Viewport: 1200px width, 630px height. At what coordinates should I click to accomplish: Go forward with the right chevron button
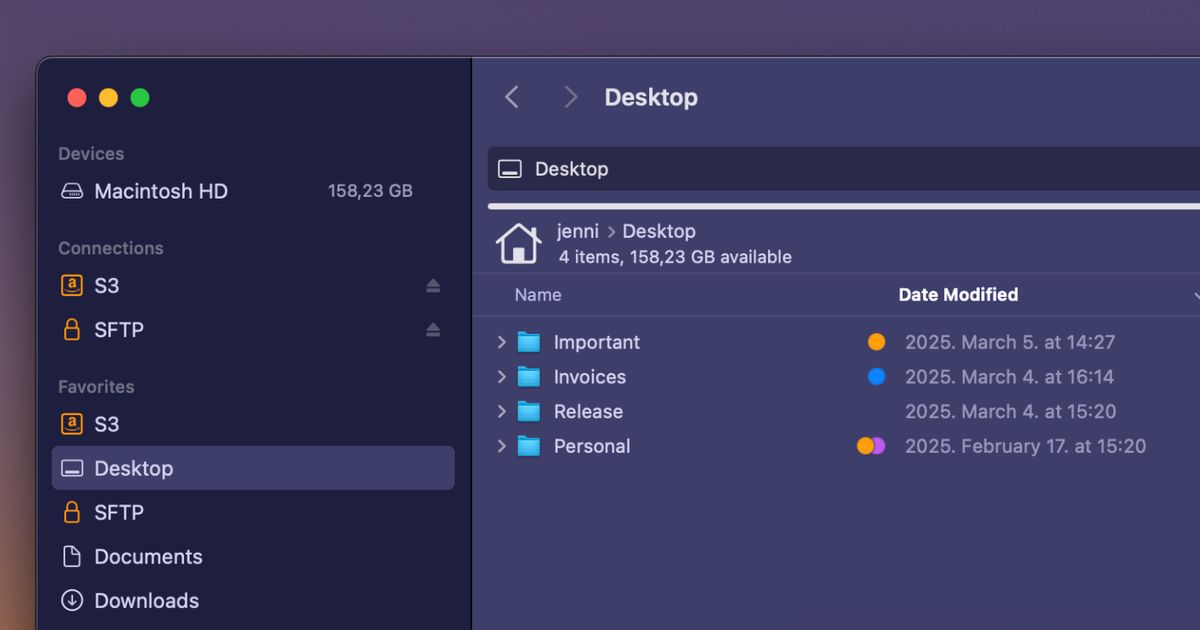click(571, 97)
